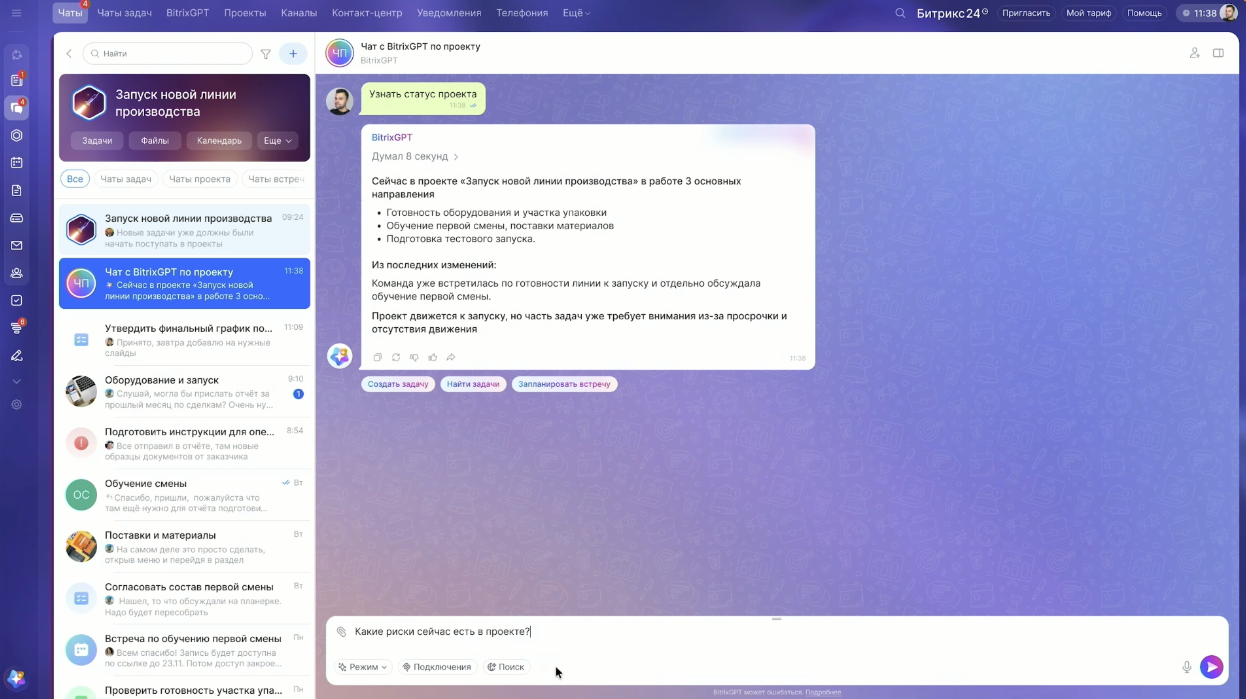
Task: Expand the Ещё menu in top navigation
Action: [576, 13]
